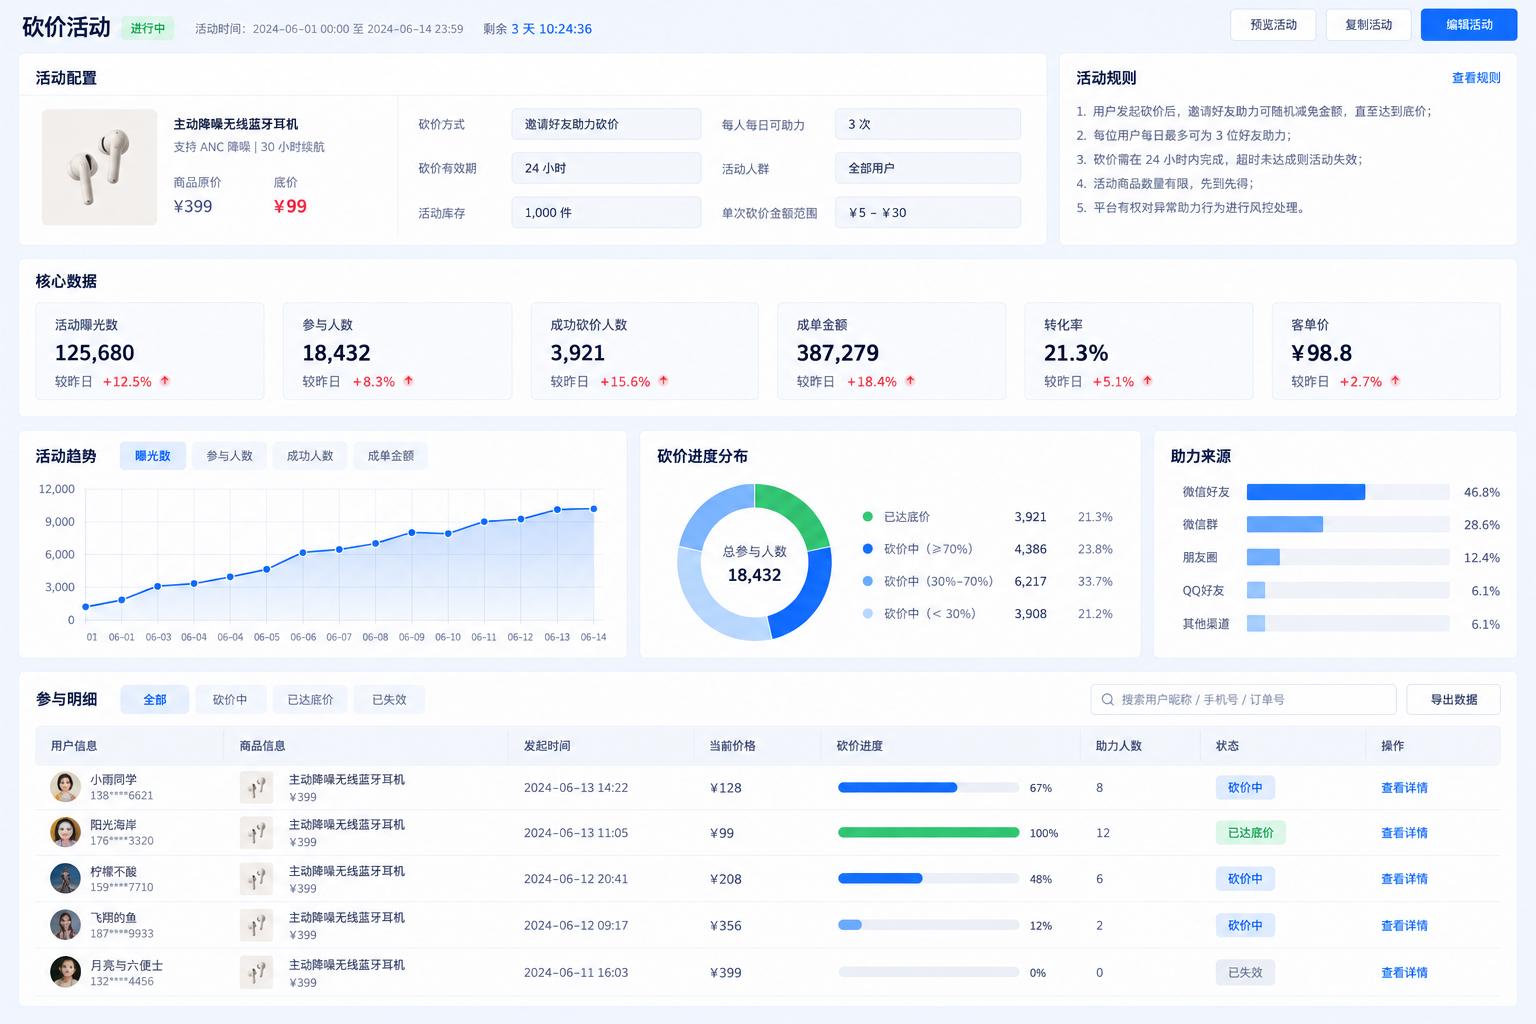Click the 已达底价 status badge in 阳光海岸's row
The height and width of the screenshot is (1024, 1536).
coord(1251,833)
